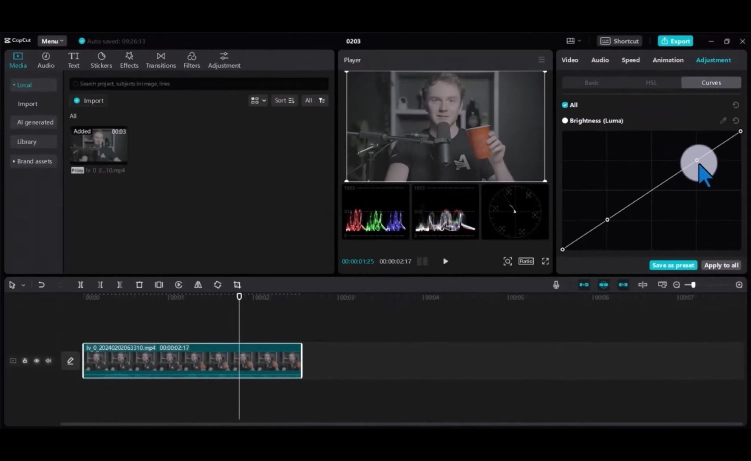Mute the video track audio
The width and height of the screenshot is (751, 461).
48,361
